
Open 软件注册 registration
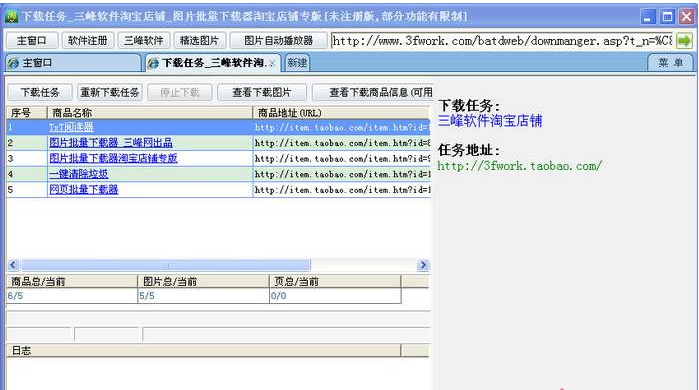(88, 41)
